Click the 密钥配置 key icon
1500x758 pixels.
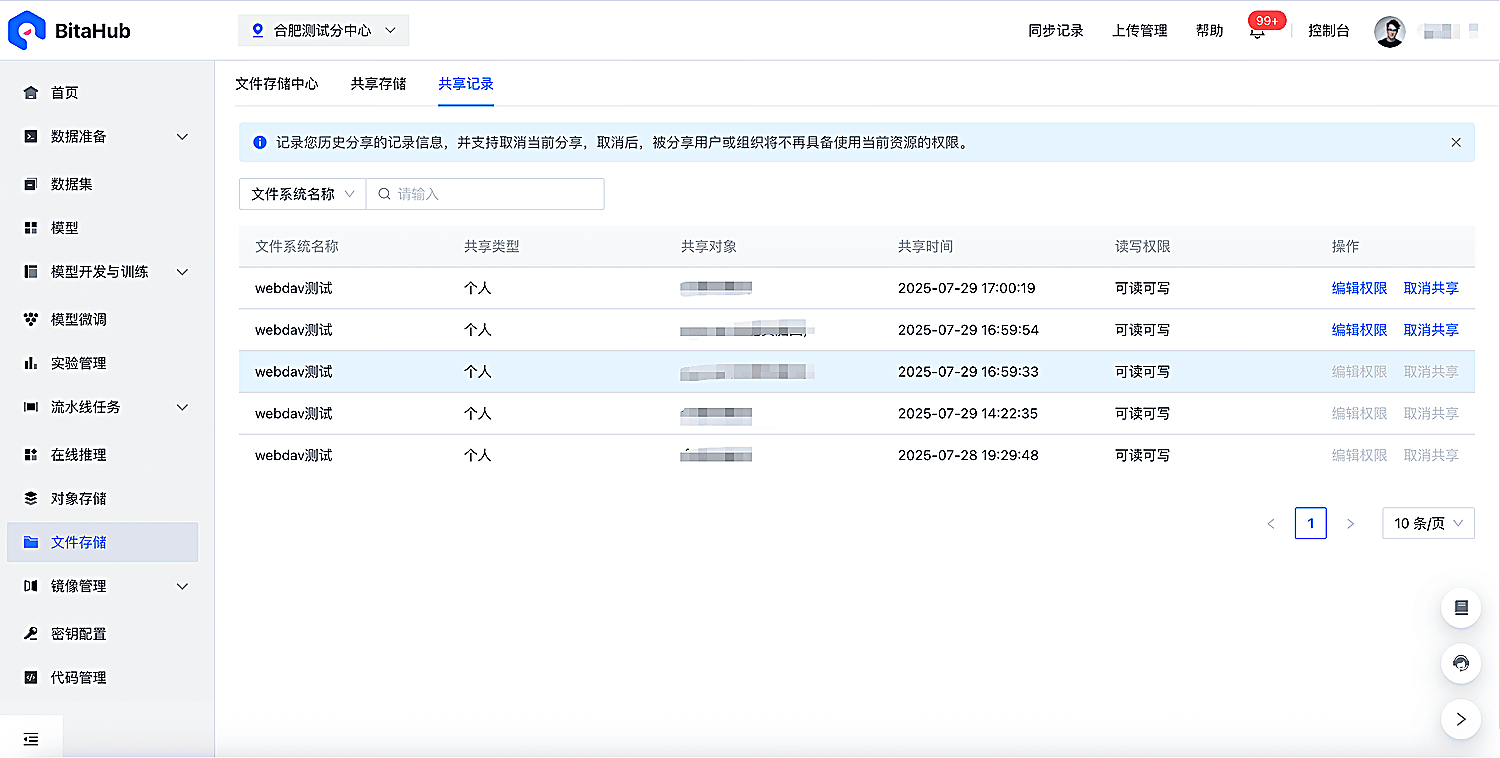31,634
